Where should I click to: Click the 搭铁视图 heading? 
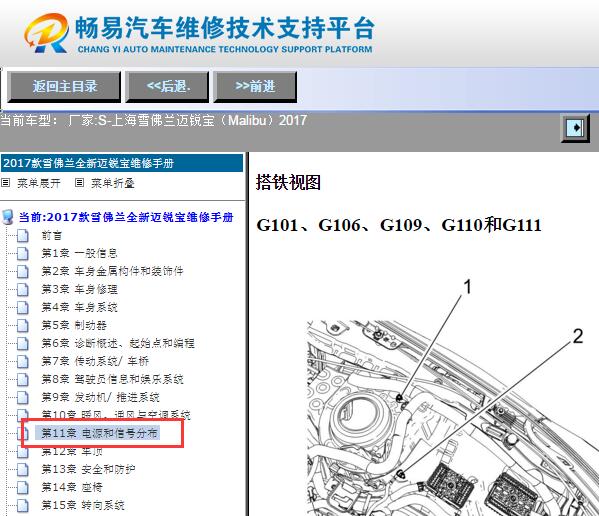click(288, 182)
